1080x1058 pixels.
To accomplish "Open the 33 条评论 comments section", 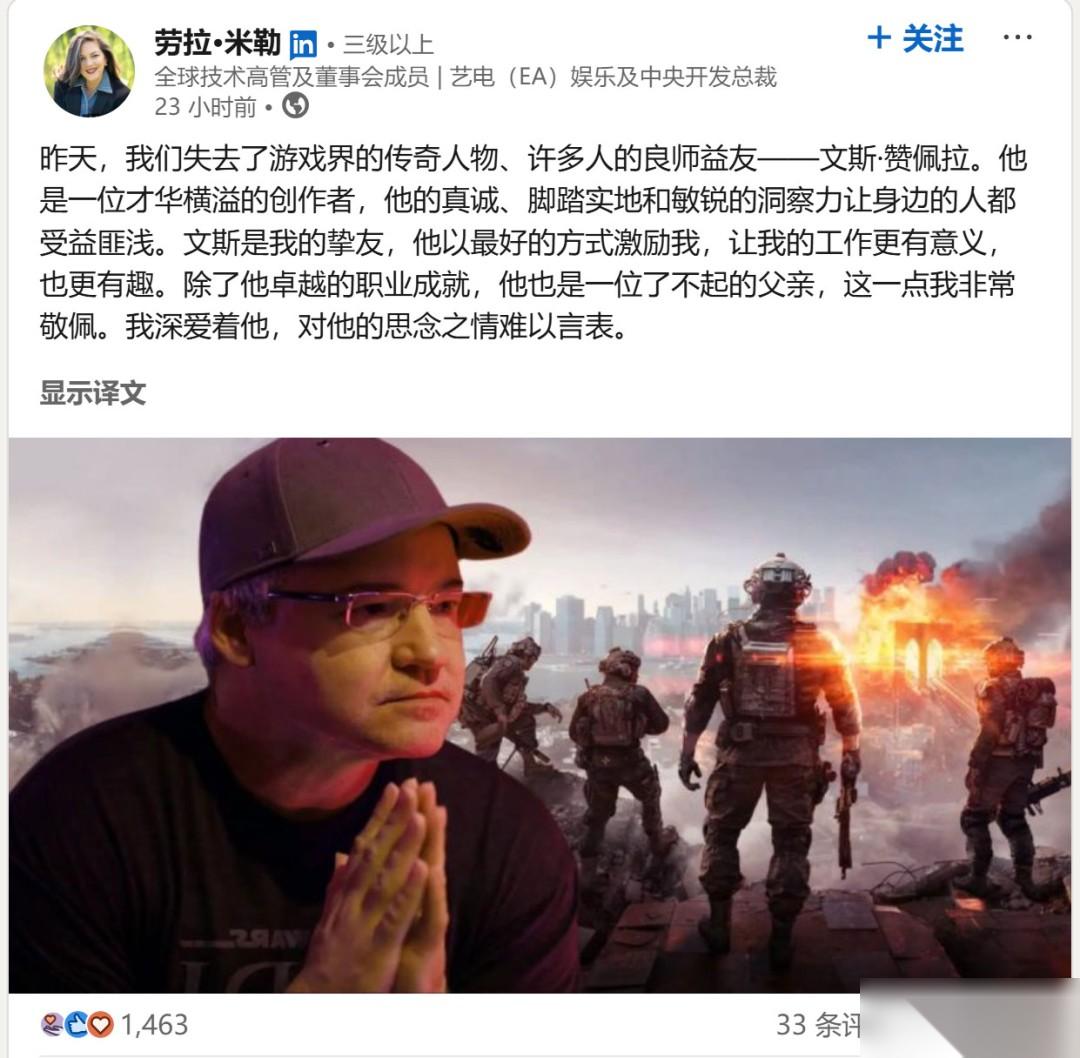I will [x=820, y=1025].
